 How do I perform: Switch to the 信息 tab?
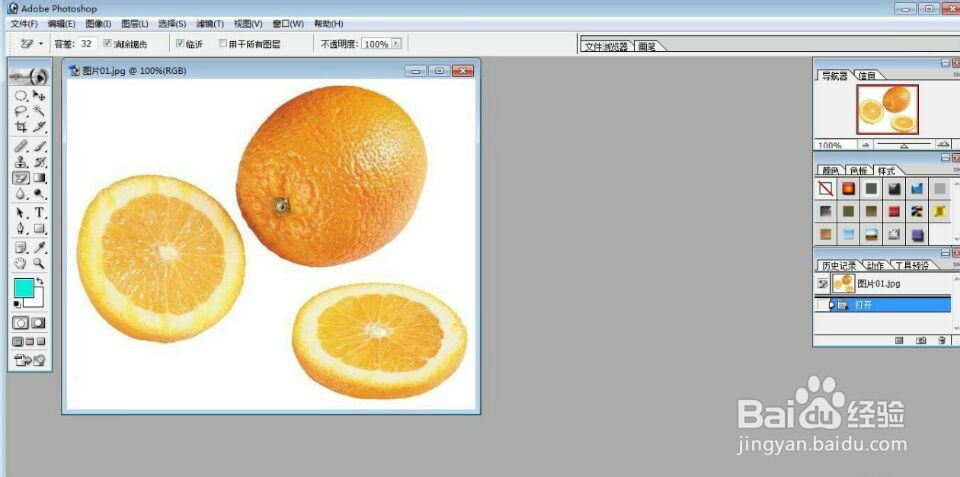866,75
